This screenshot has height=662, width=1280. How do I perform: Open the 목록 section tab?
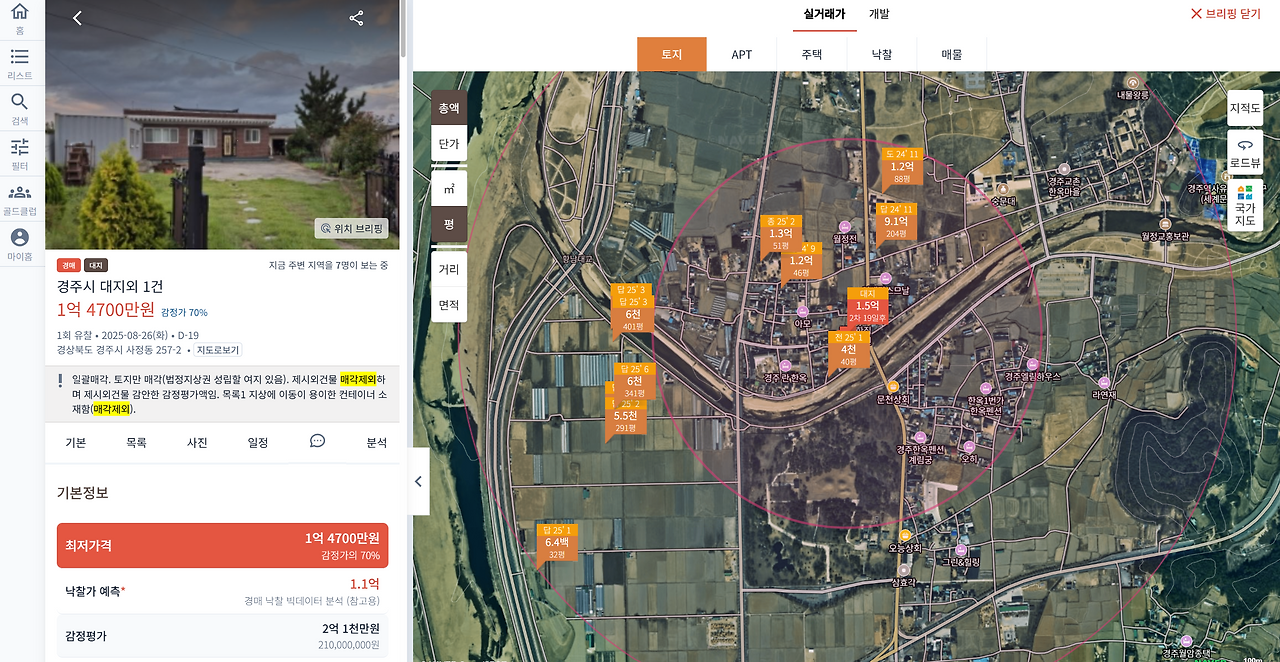(x=136, y=442)
